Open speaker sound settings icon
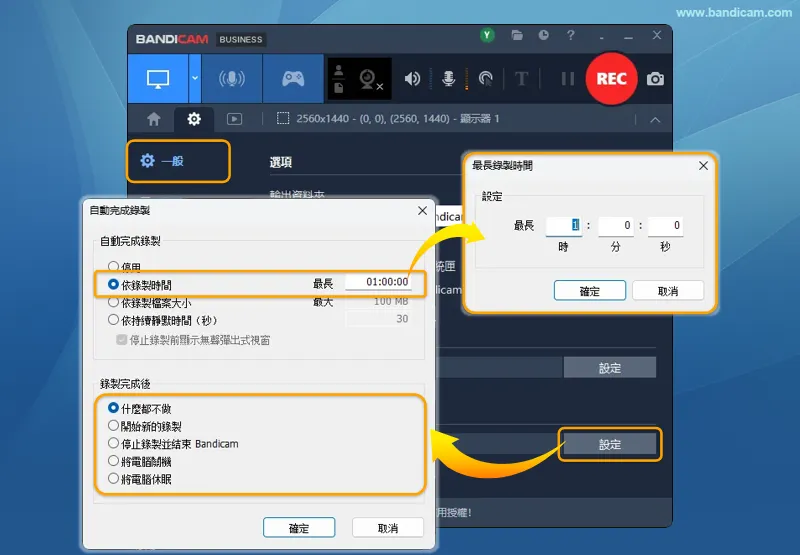The width and height of the screenshot is (800, 555). [x=412, y=79]
